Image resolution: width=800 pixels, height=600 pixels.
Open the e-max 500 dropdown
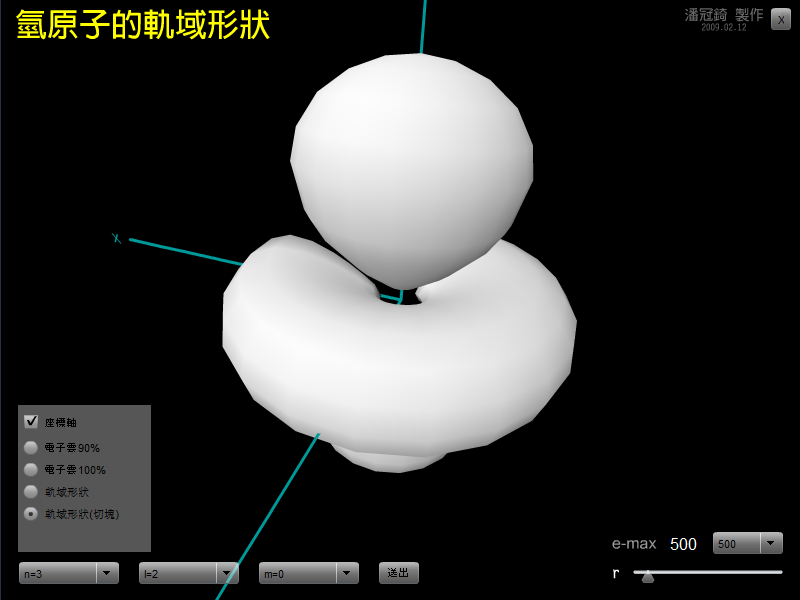pyautogui.click(x=747, y=543)
